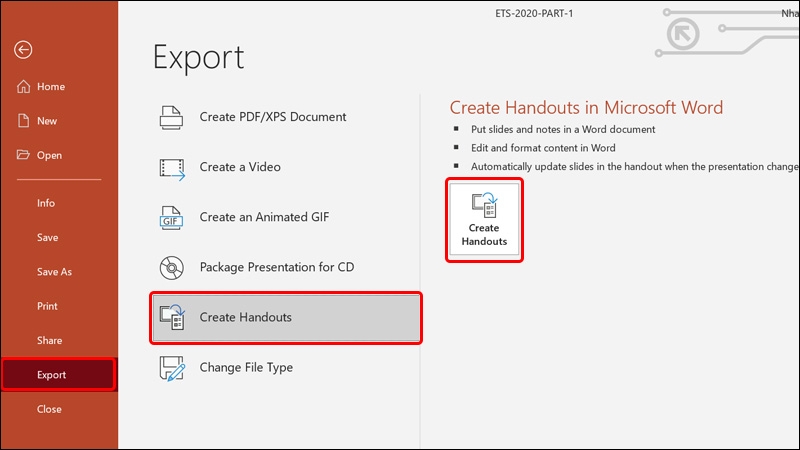Select Package Presentation for CD option
The image size is (800, 450).
click(x=277, y=267)
